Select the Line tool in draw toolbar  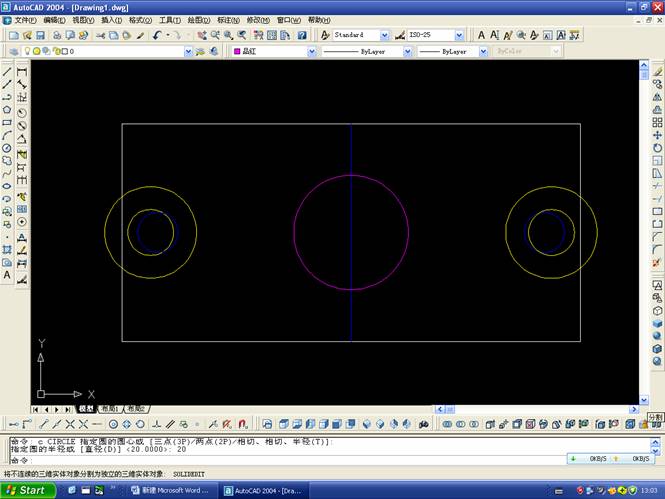pyautogui.click(x=7, y=72)
